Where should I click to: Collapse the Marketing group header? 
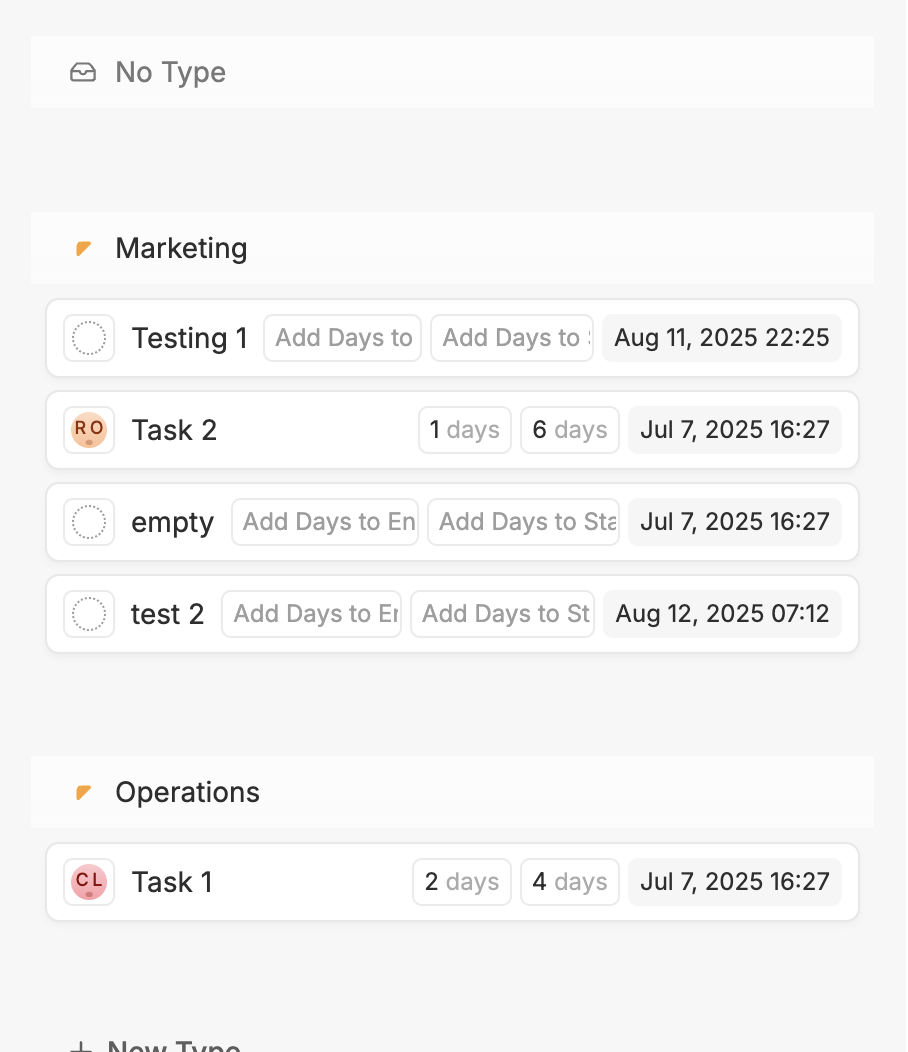click(181, 248)
